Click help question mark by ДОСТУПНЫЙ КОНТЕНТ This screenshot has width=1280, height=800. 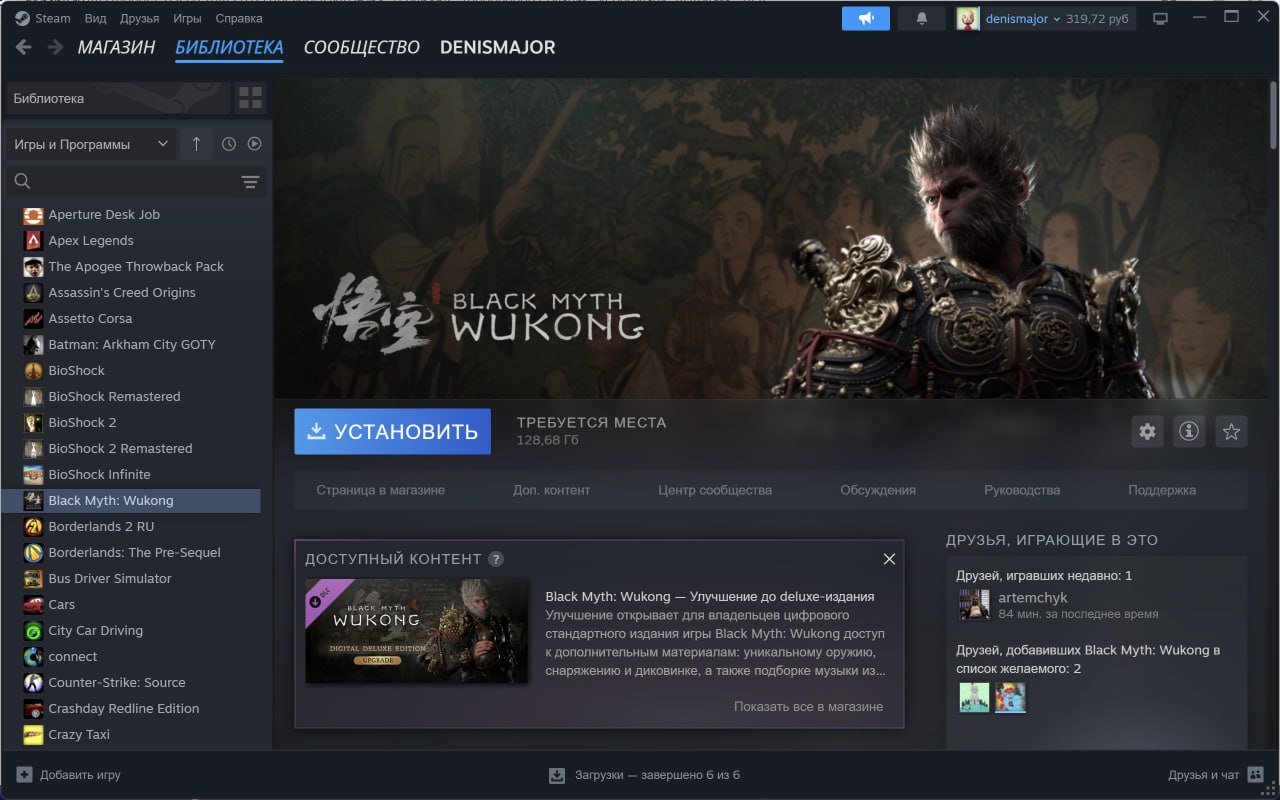coord(496,559)
